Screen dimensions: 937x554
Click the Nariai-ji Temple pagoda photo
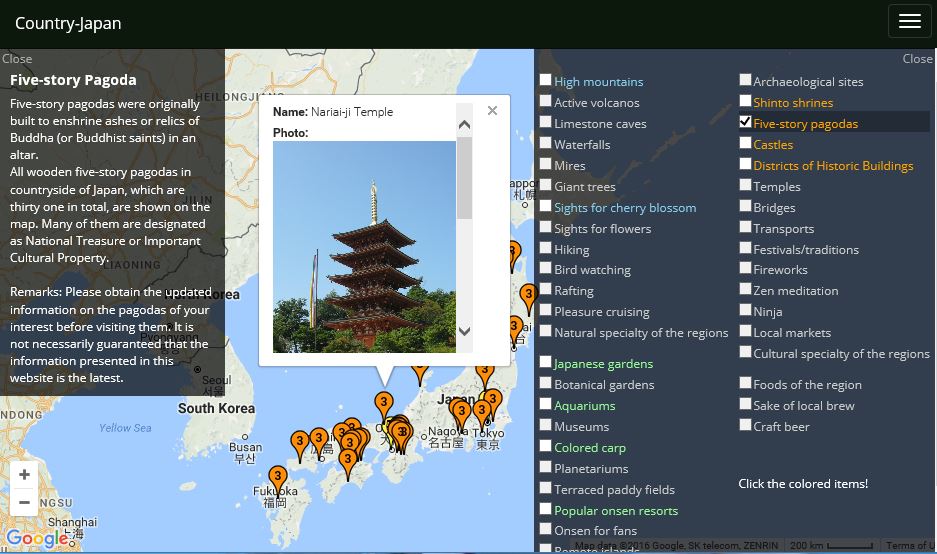point(364,246)
